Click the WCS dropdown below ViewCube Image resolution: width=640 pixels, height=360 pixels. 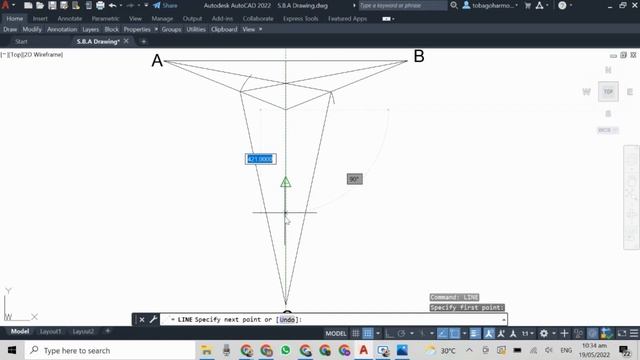point(608,130)
